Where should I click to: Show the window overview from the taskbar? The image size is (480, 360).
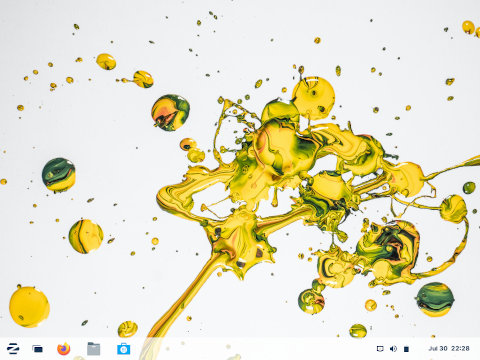click(x=38, y=349)
